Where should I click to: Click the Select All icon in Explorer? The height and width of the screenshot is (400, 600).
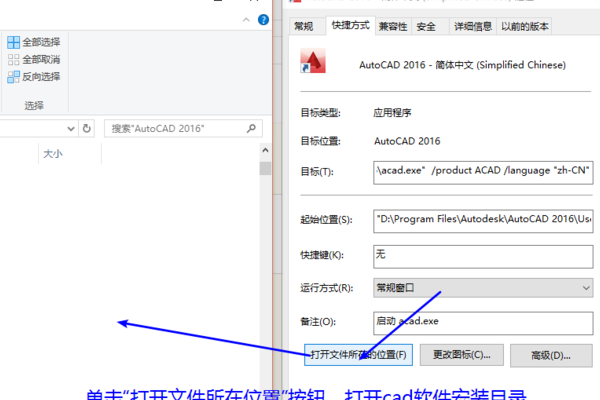pyautogui.click(x=13, y=42)
